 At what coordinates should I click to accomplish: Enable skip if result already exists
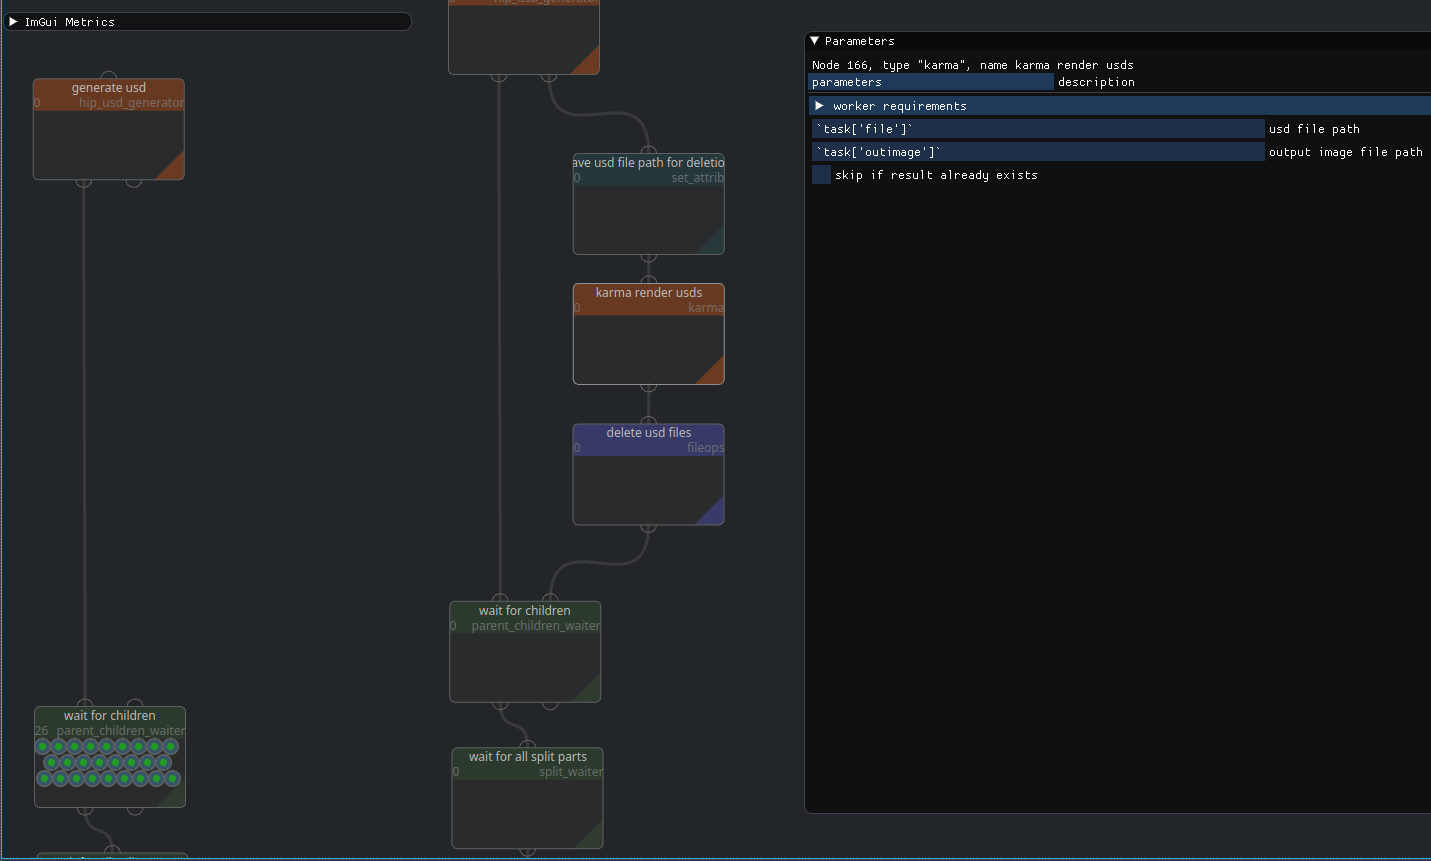[x=820, y=174]
